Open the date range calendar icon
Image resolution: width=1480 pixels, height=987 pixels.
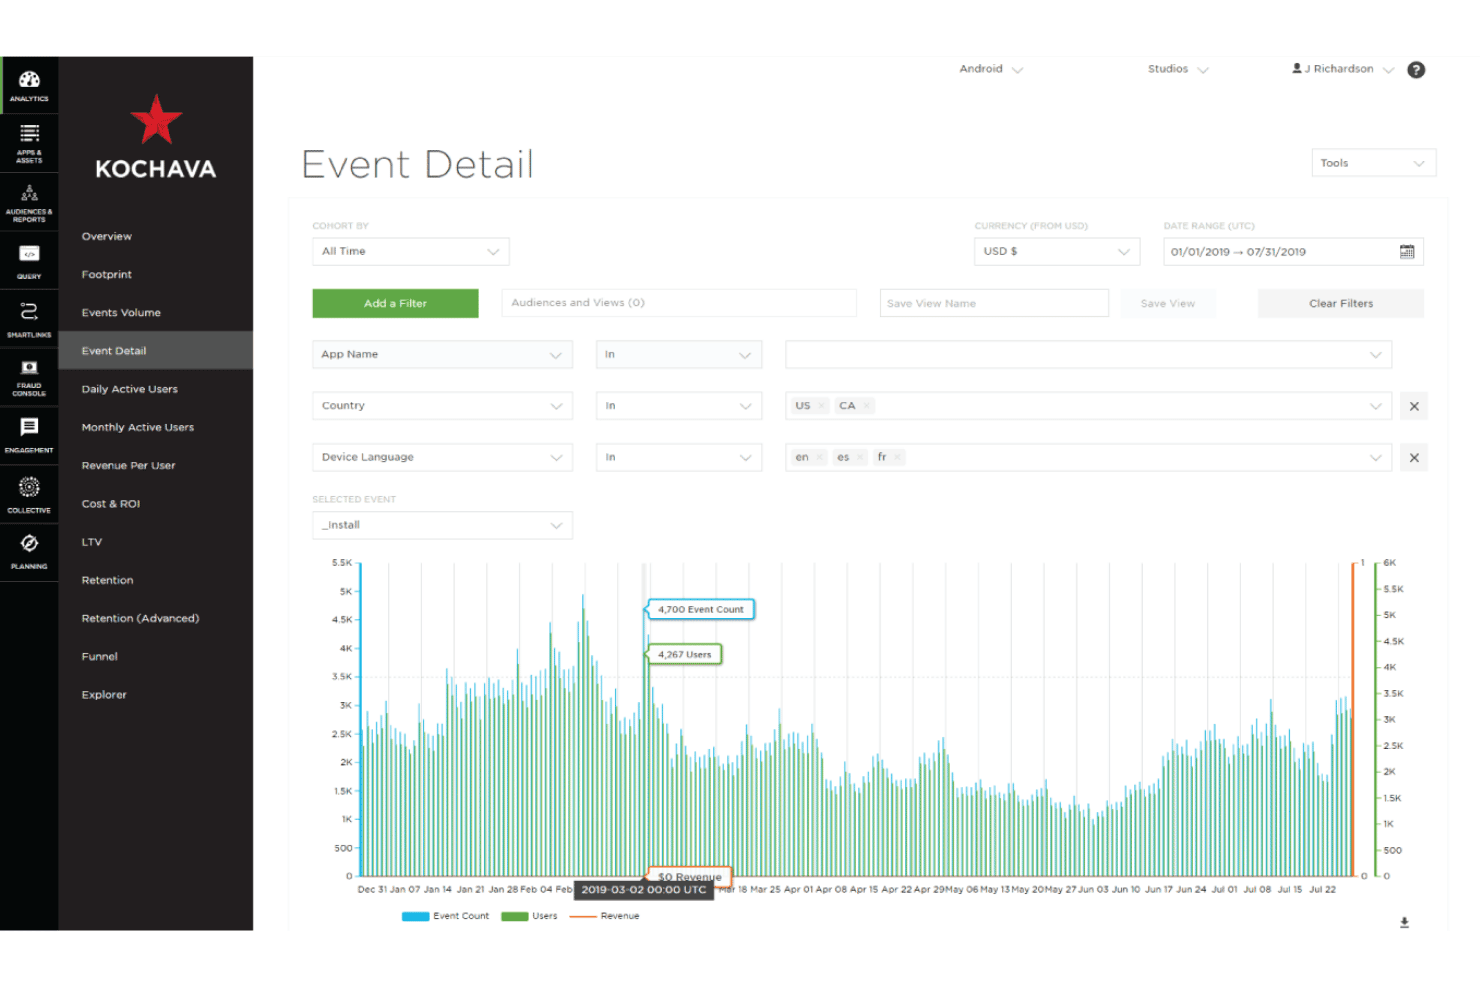(x=1407, y=252)
